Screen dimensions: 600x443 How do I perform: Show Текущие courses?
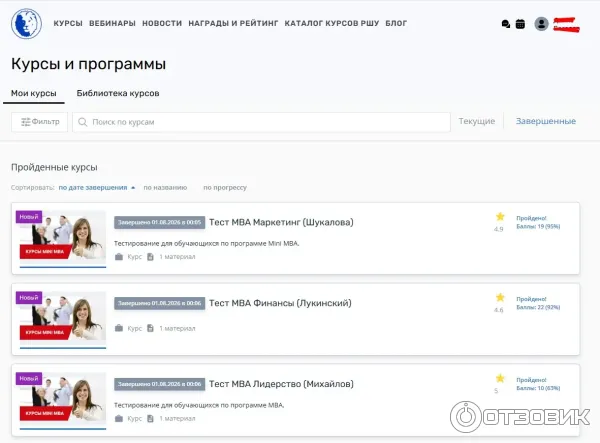click(x=477, y=121)
